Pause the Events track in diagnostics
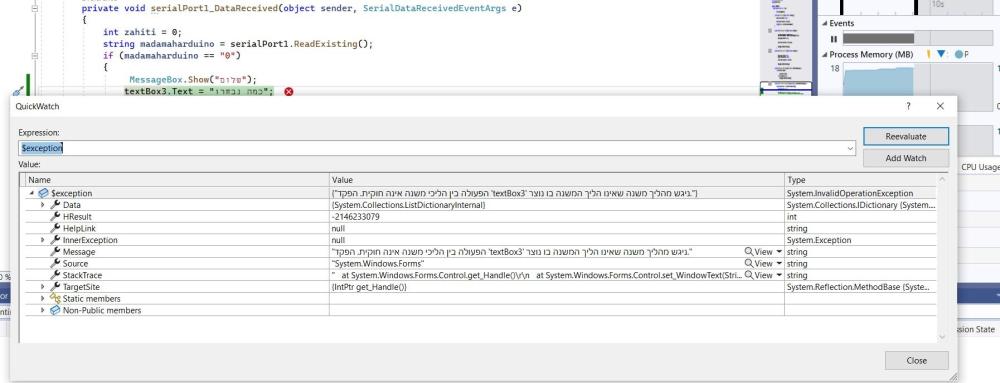This screenshot has height=383, width=1000. point(834,39)
